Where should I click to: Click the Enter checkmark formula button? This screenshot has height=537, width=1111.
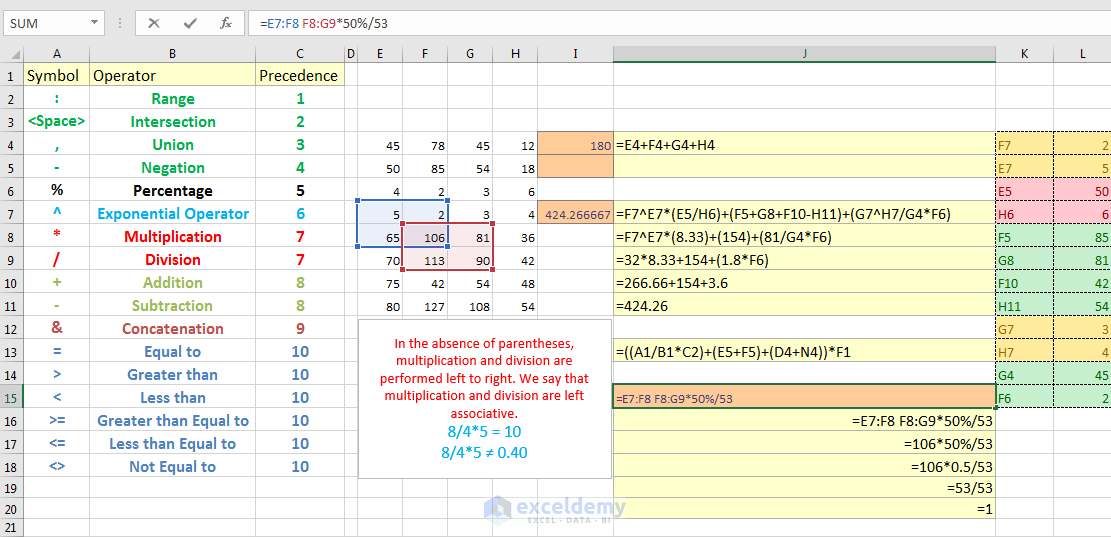pos(190,23)
